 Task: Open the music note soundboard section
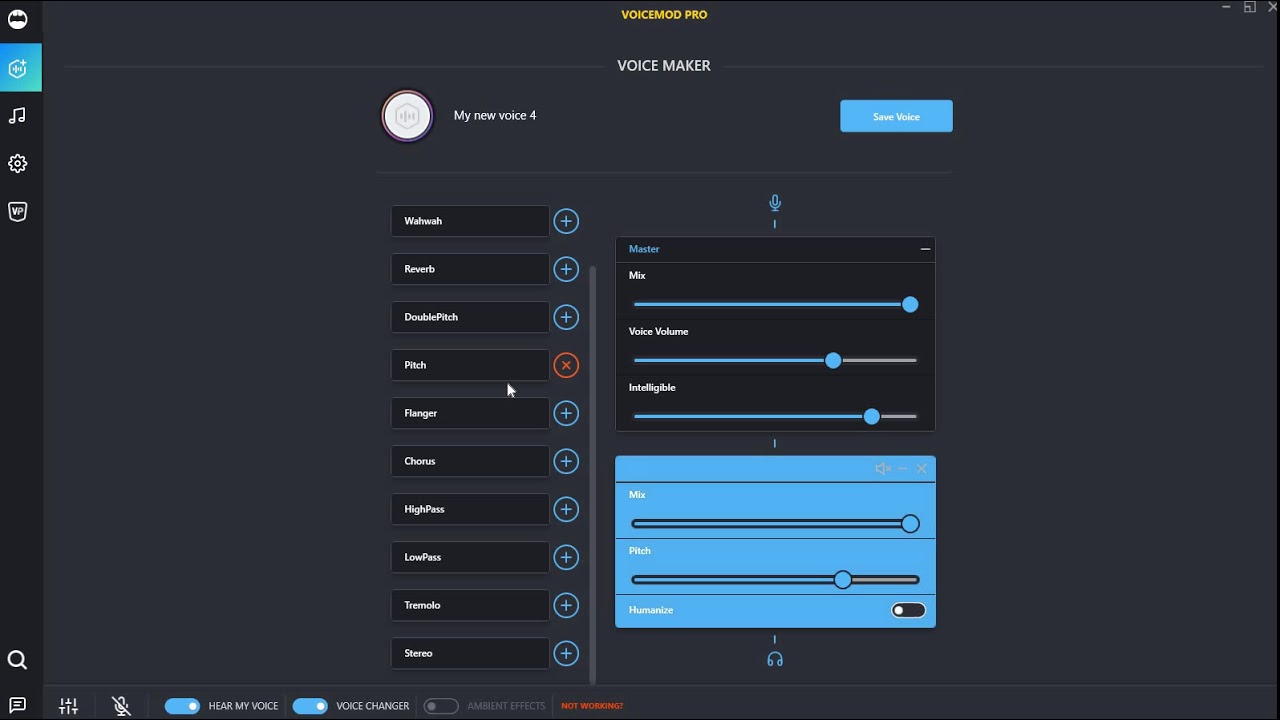tap(17, 116)
